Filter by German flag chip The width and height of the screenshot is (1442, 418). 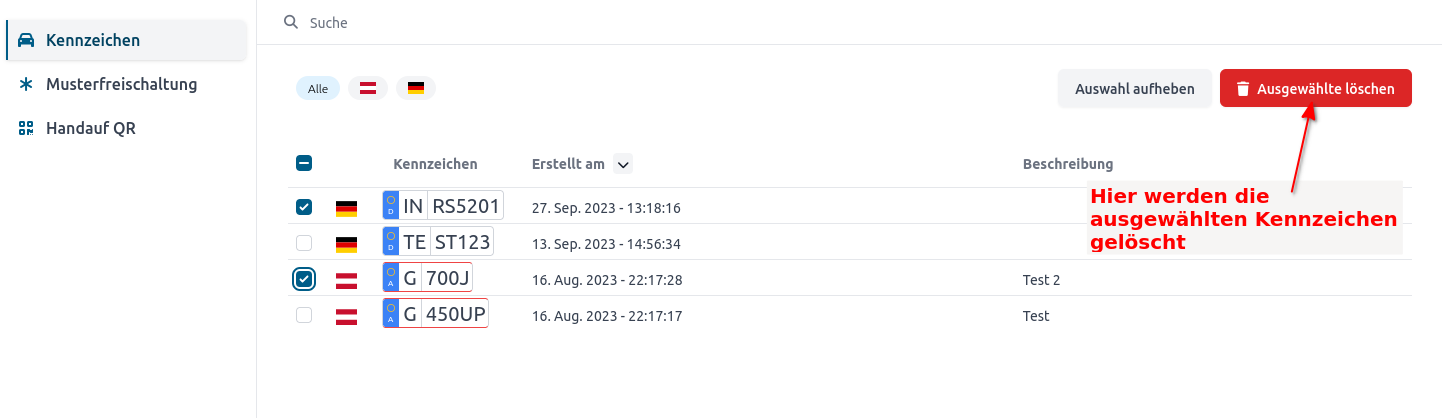coord(416,88)
